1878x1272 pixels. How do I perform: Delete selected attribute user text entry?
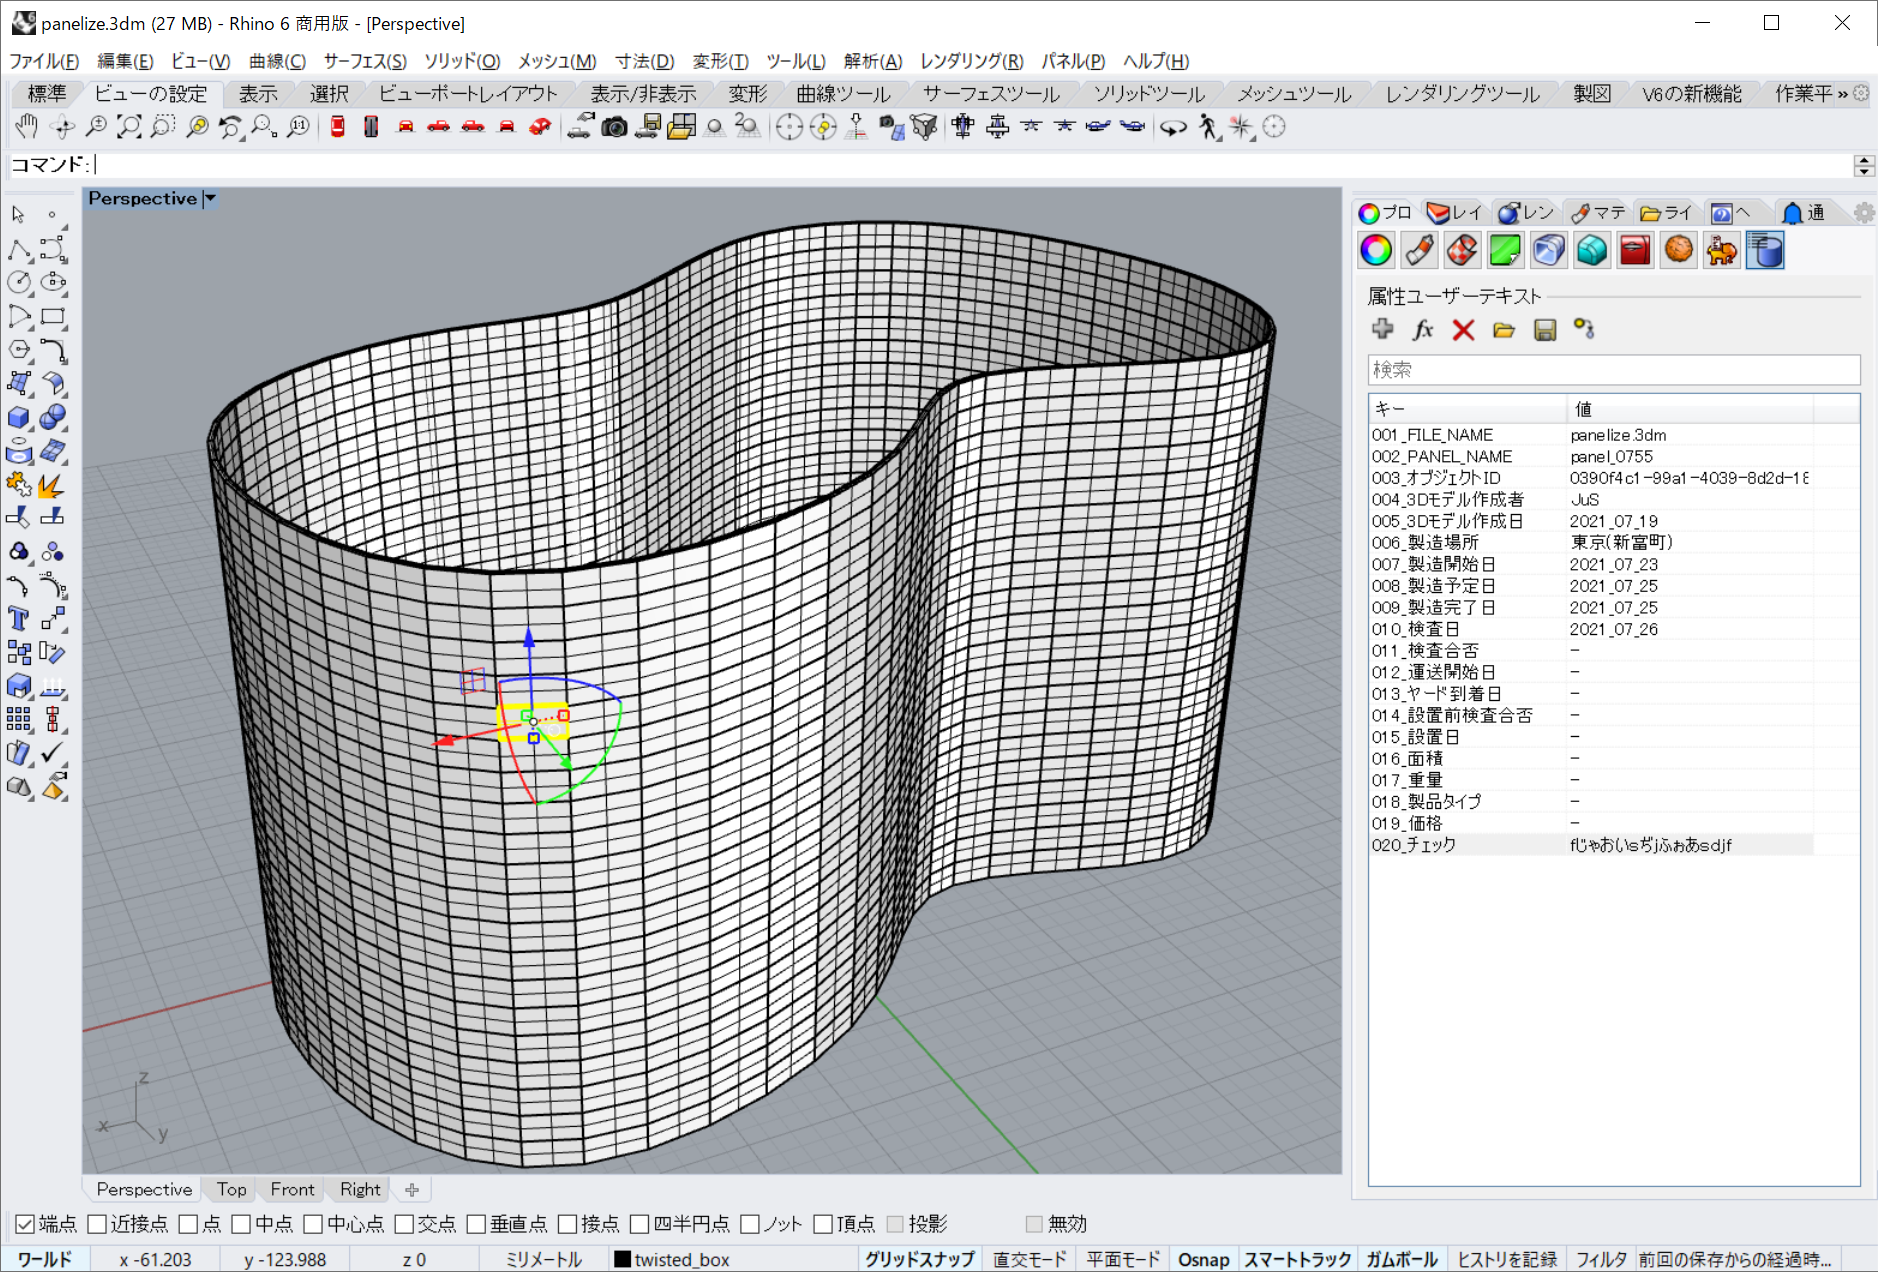pyautogui.click(x=1463, y=329)
